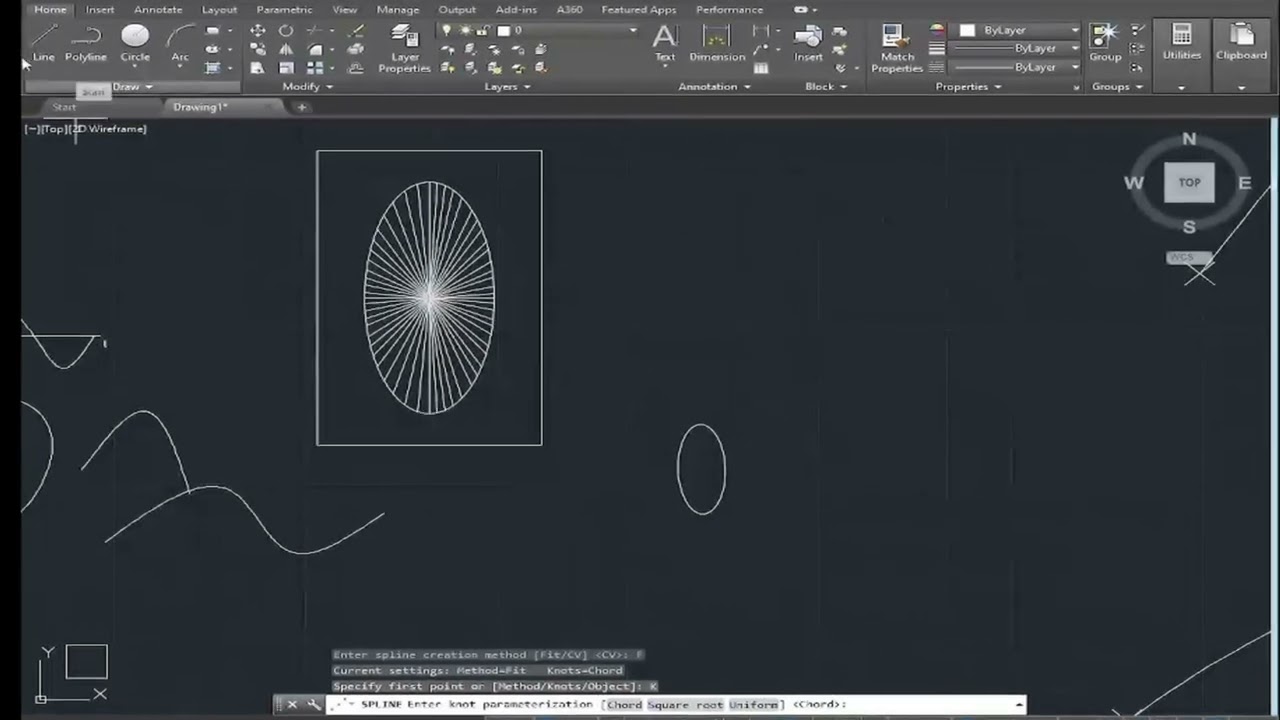Image resolution: width=1280 pixels, height=720 pixels.
Task: Select the Polyline tool
Action: 86,43
